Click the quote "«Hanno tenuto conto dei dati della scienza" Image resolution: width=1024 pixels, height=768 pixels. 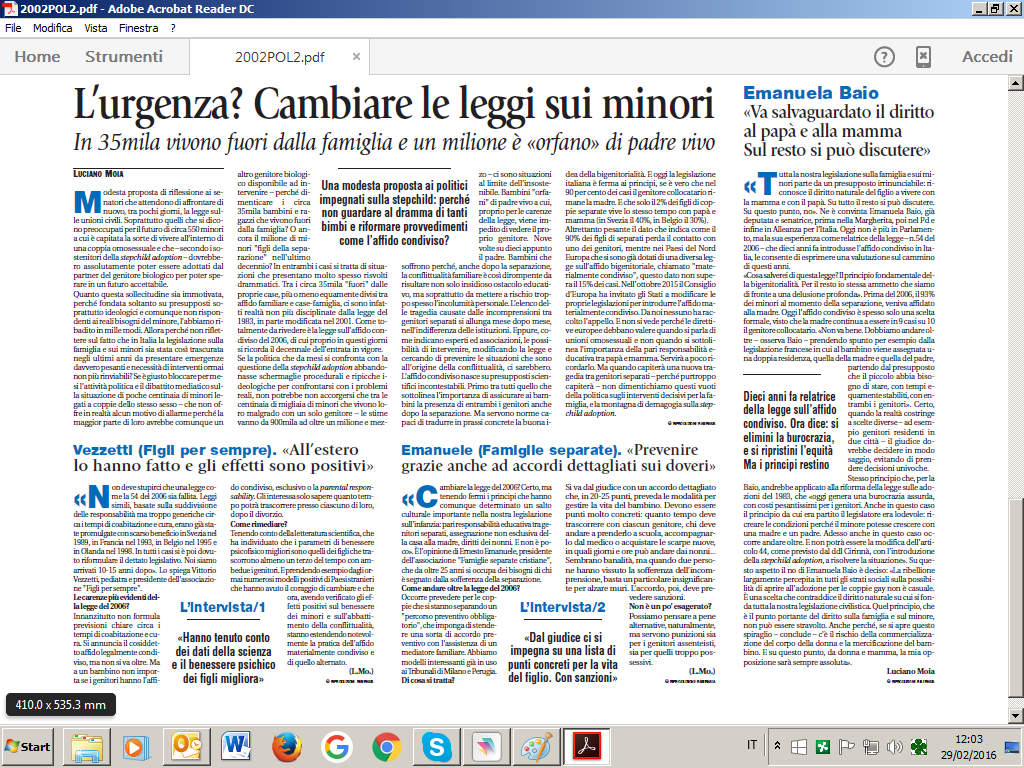point(223,658)
